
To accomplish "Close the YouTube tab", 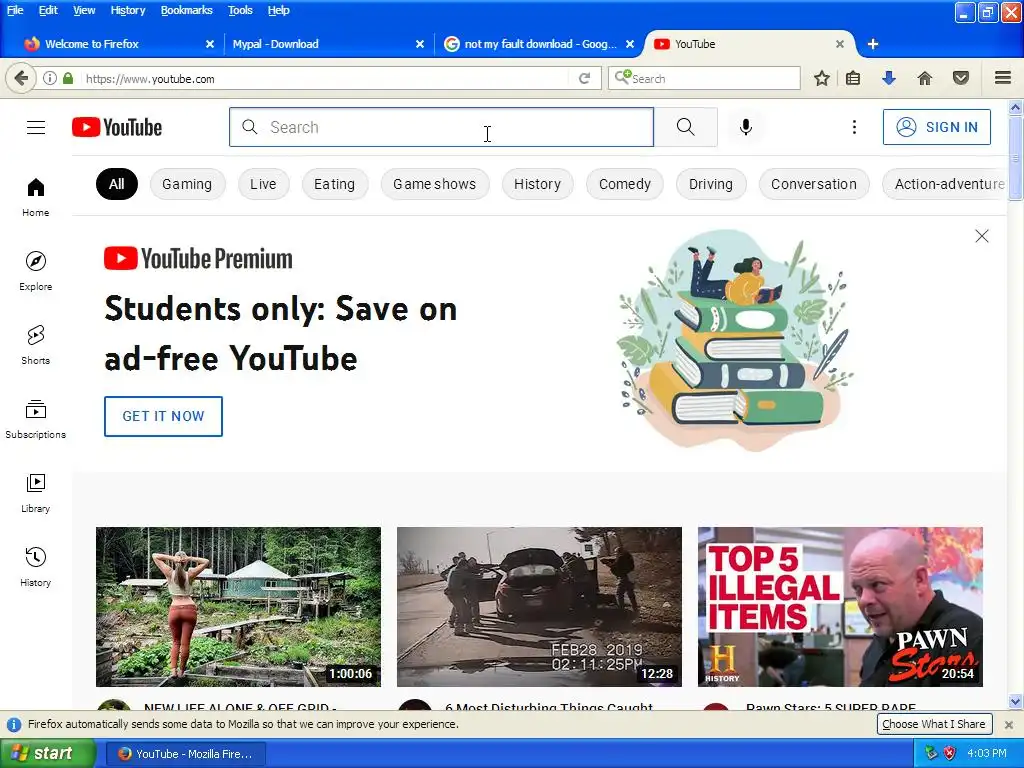I will click(840, 44).
